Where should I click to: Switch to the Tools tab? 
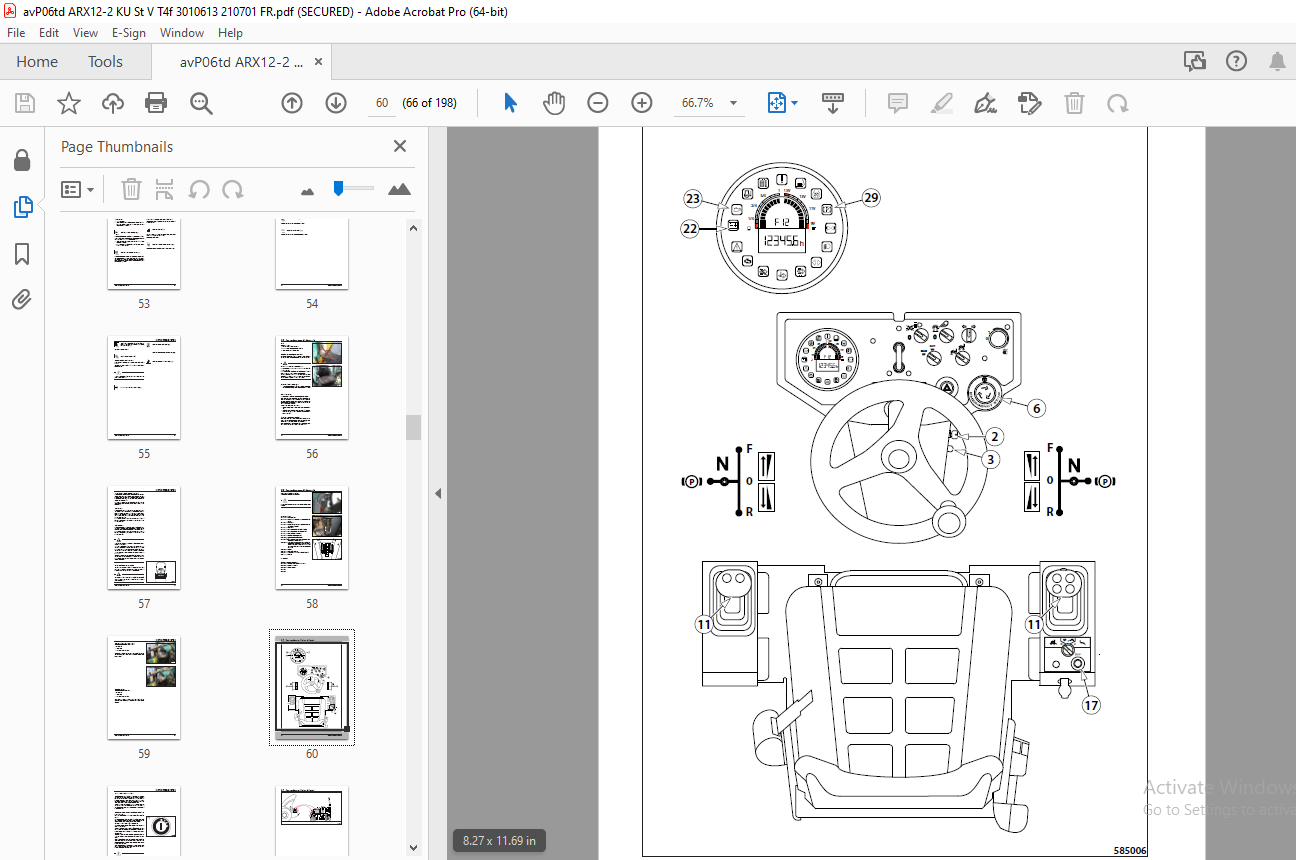coord(105,62)
